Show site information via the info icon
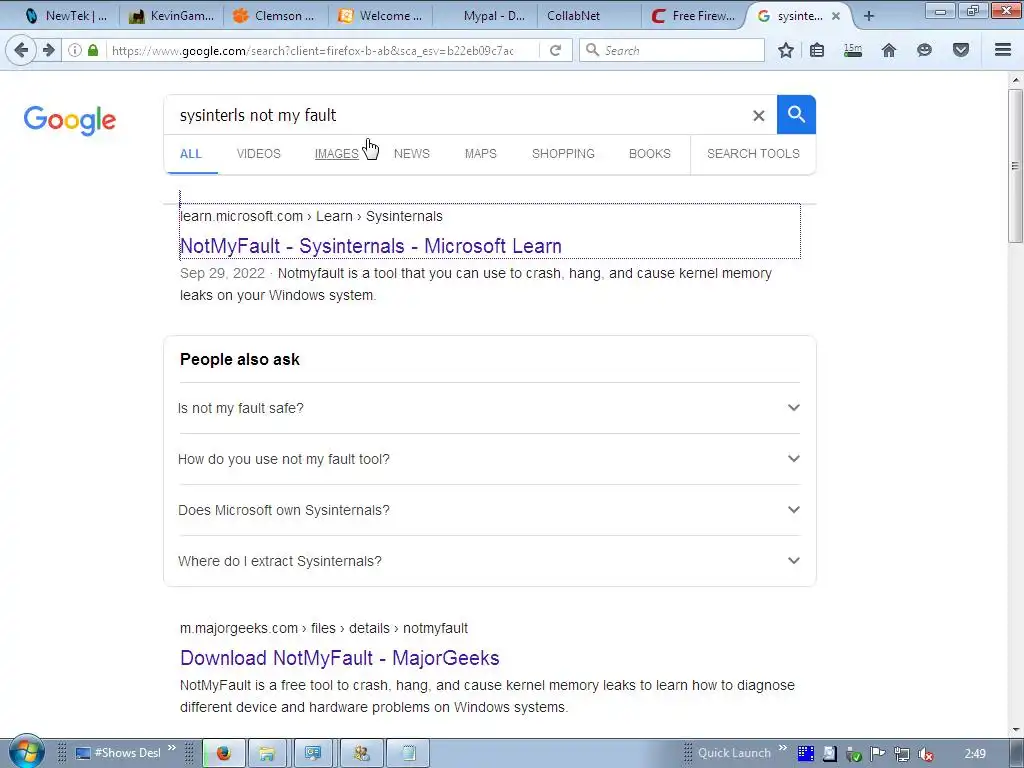 75,50
